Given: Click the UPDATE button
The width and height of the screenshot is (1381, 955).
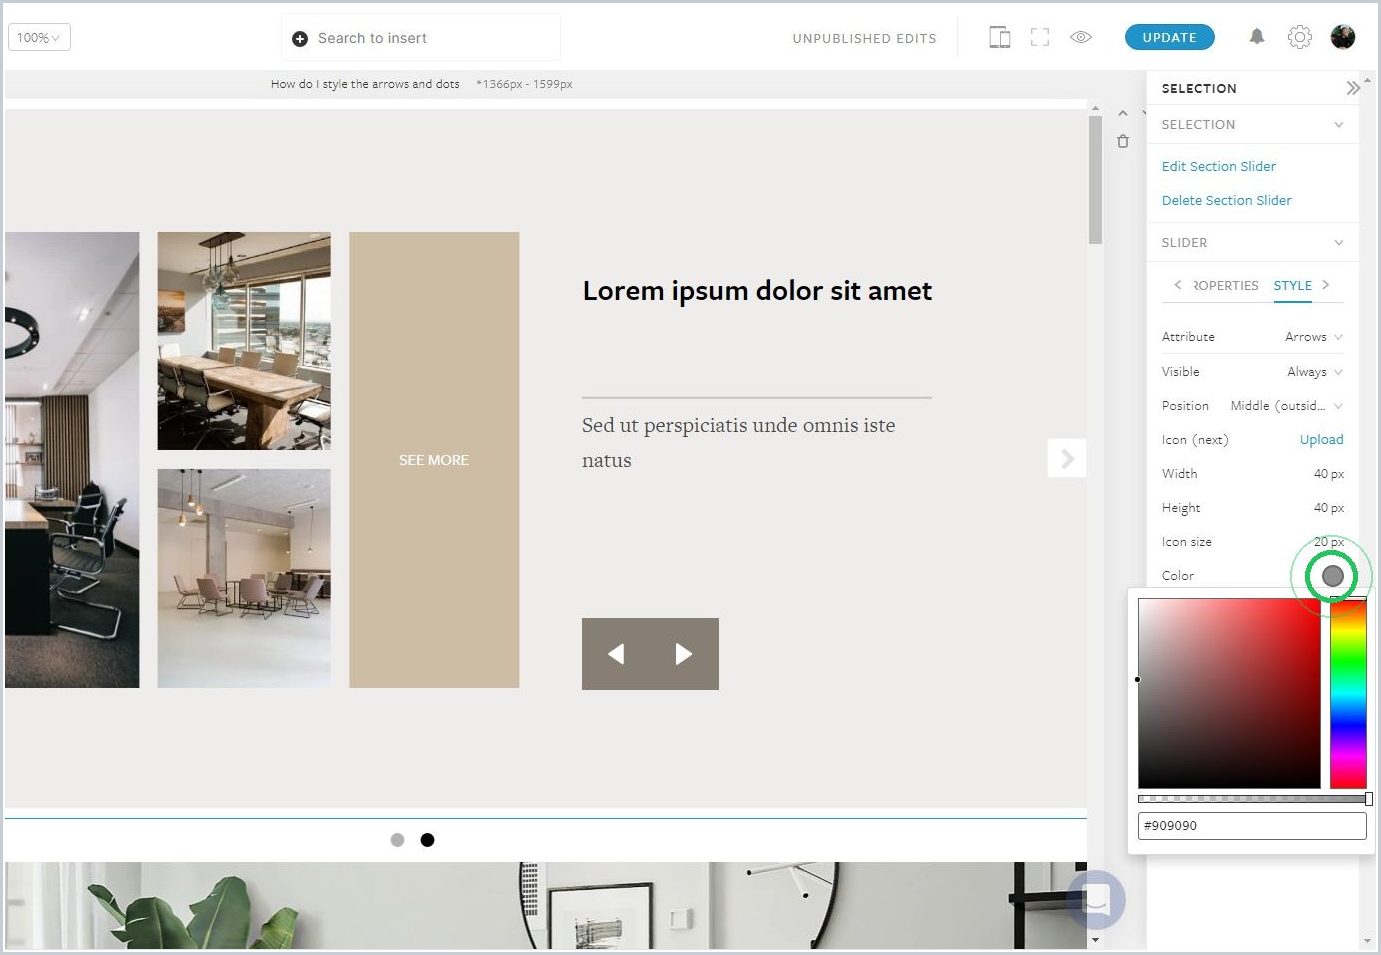Looking at the screenshot, I should click(x=1170, y=38).
